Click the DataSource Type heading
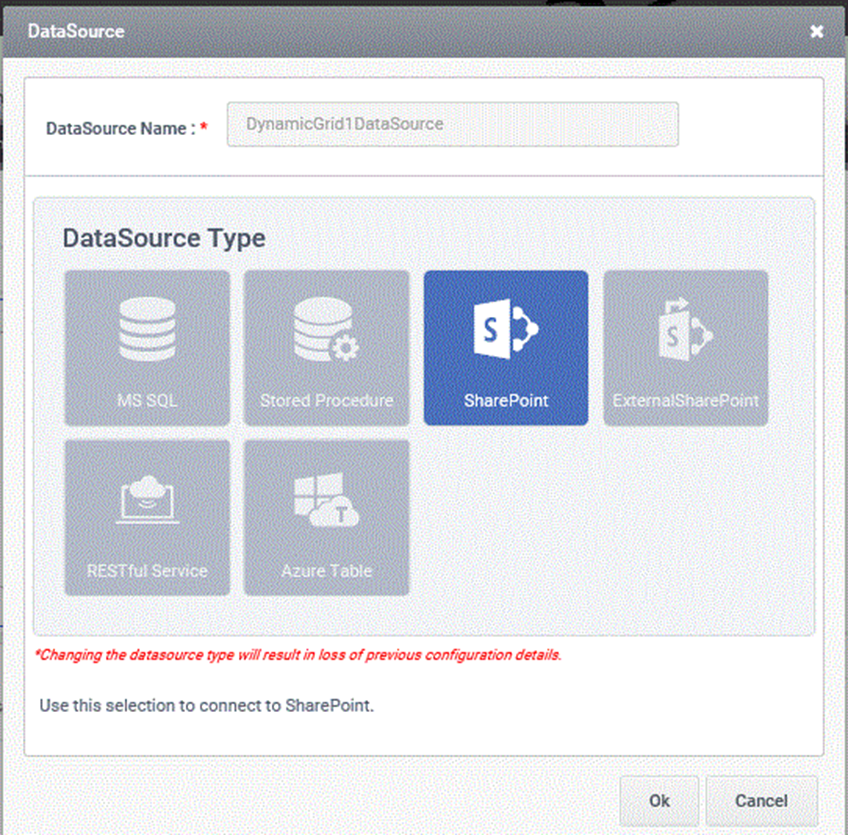The image size is (848, 835). click(x=164, y=238)
